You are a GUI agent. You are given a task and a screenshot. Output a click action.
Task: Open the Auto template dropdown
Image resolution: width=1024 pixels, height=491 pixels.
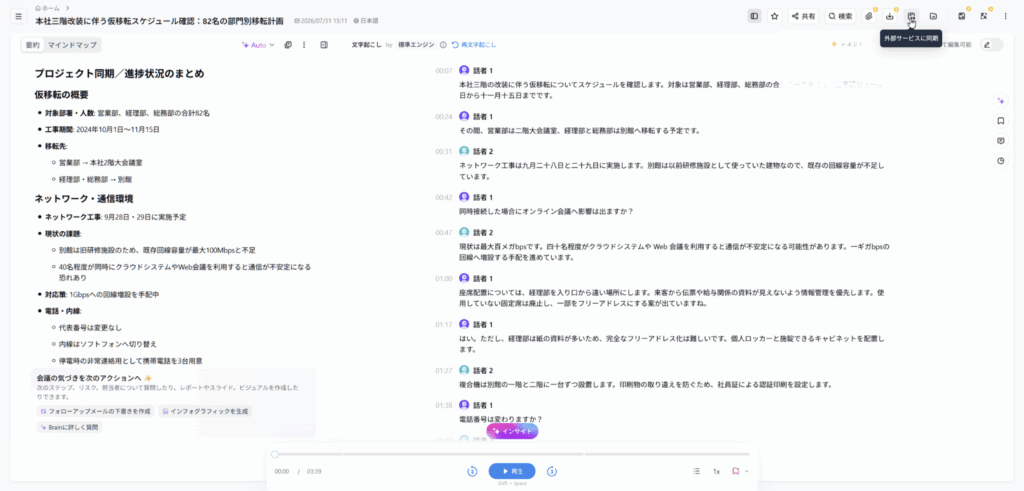[x=258, y=45]
